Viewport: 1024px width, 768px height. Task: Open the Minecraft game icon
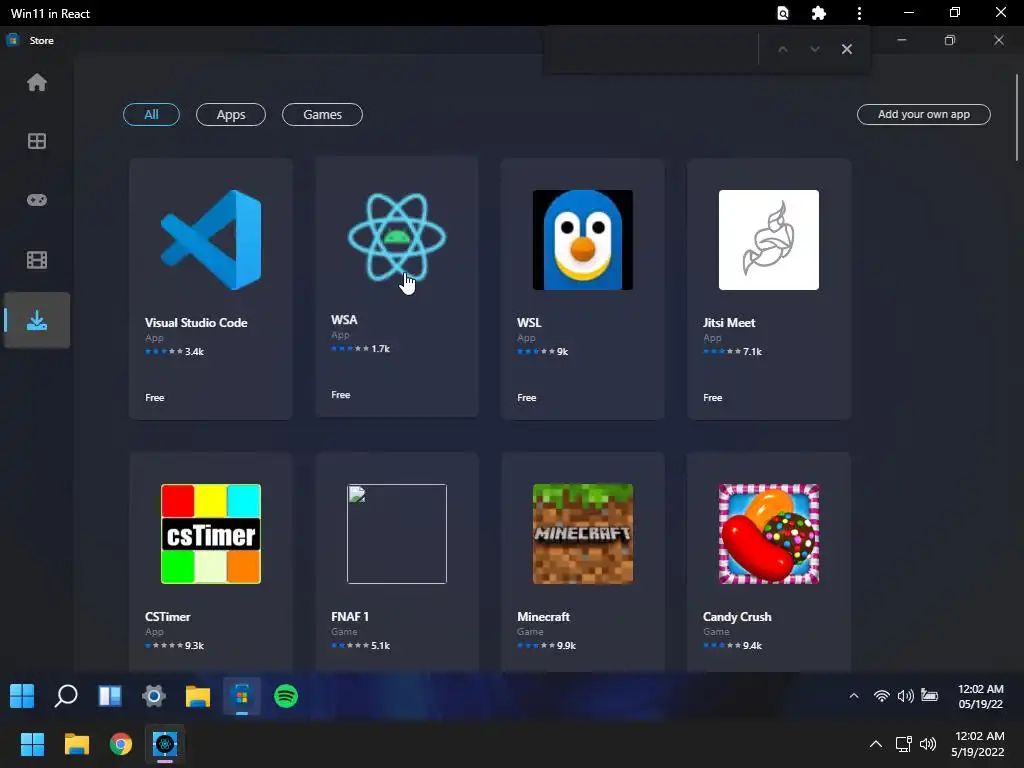pyautogui.click(x=583, y=534)
